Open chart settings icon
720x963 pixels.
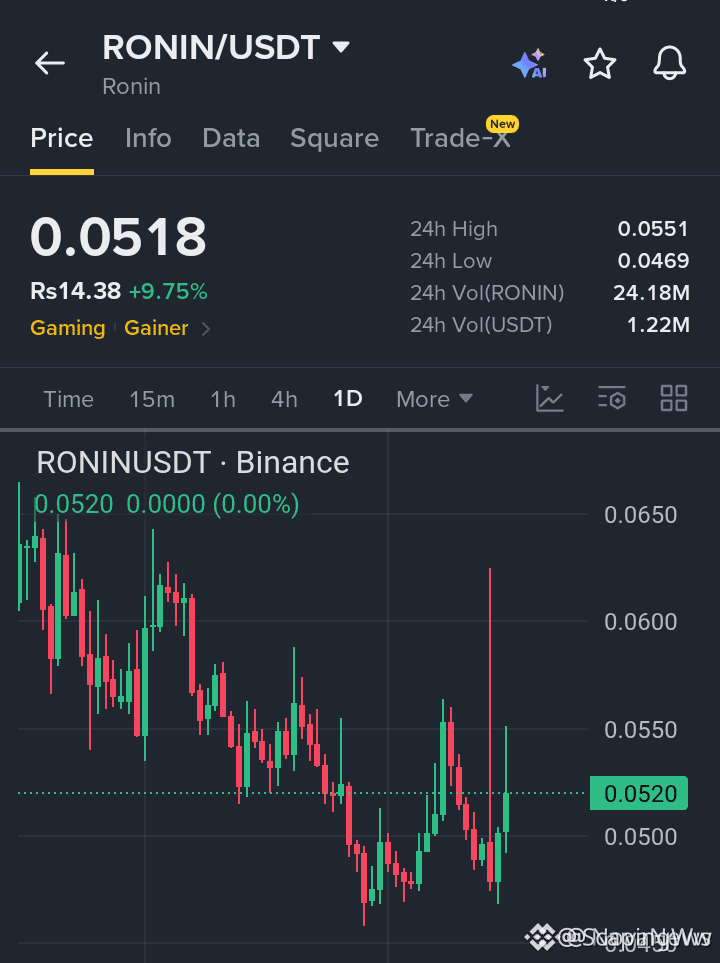612,399
